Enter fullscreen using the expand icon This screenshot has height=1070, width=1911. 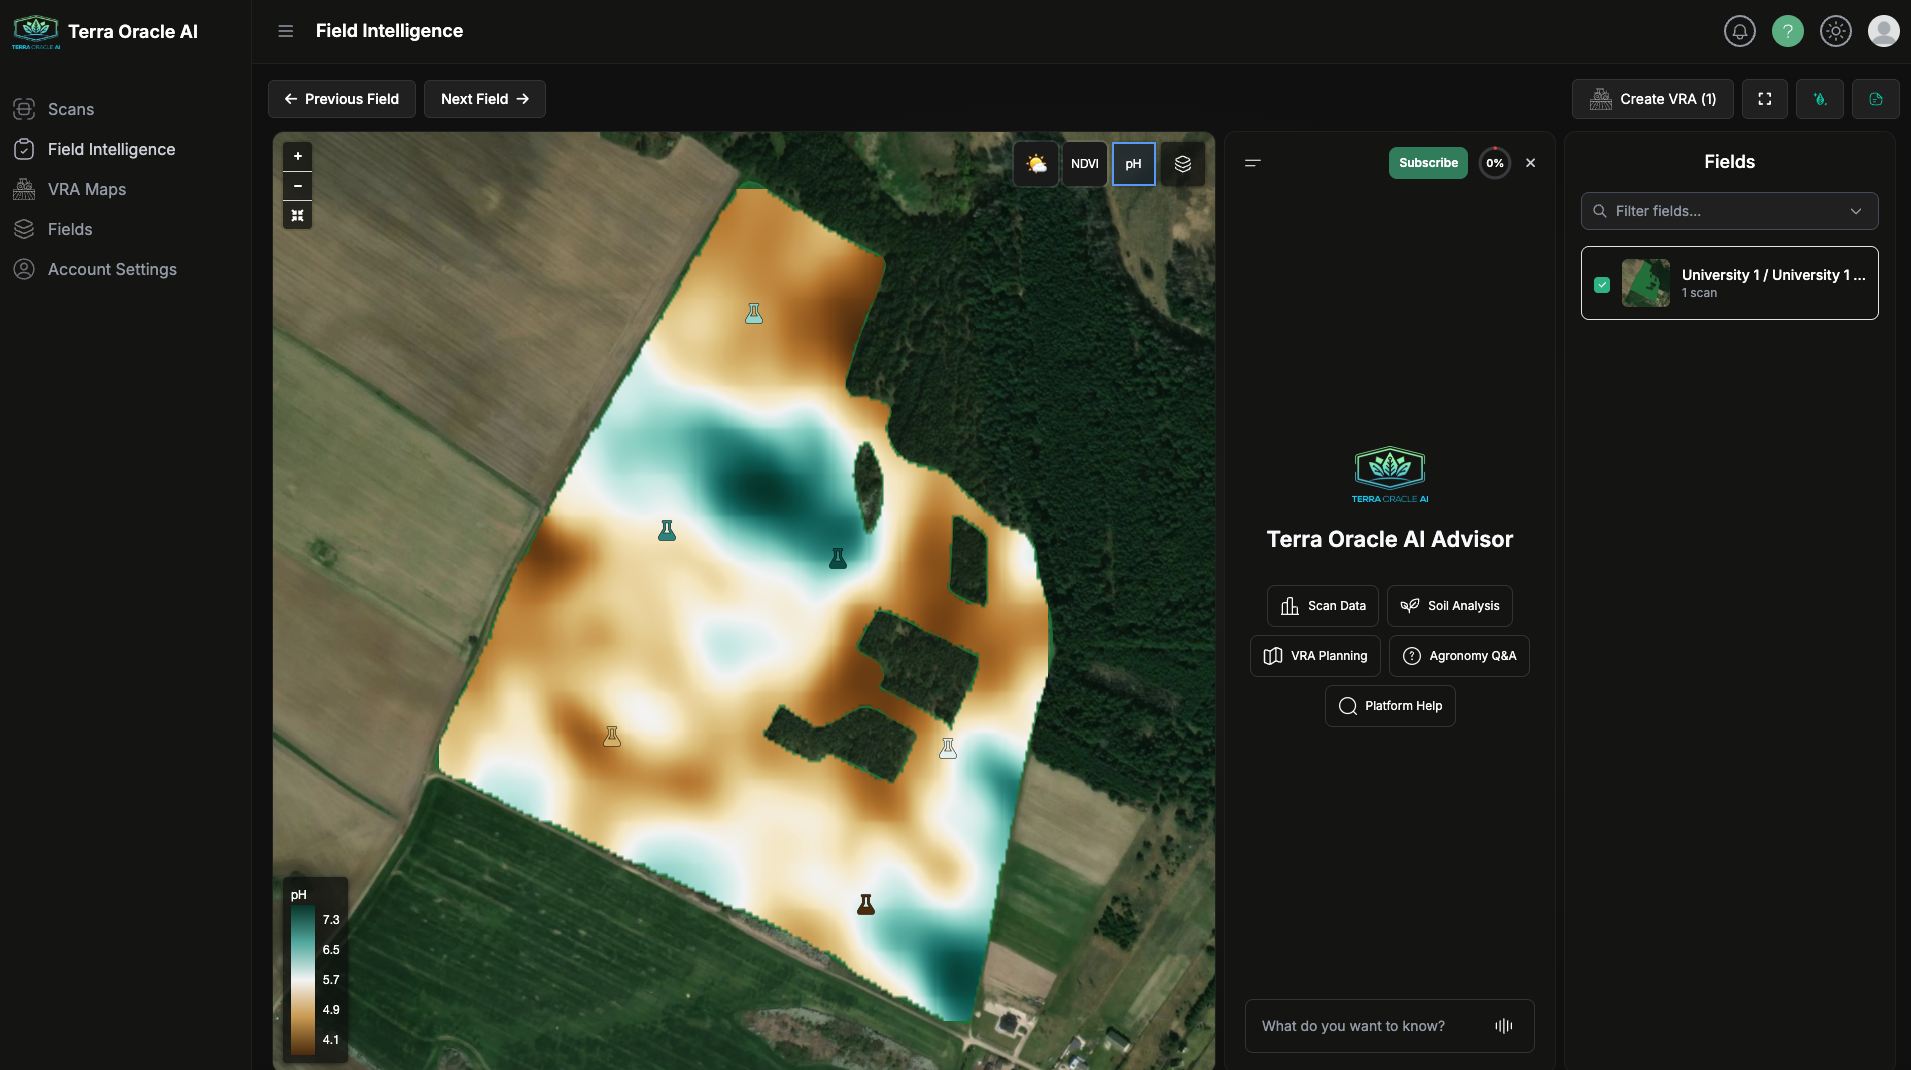pos(1764,98)
